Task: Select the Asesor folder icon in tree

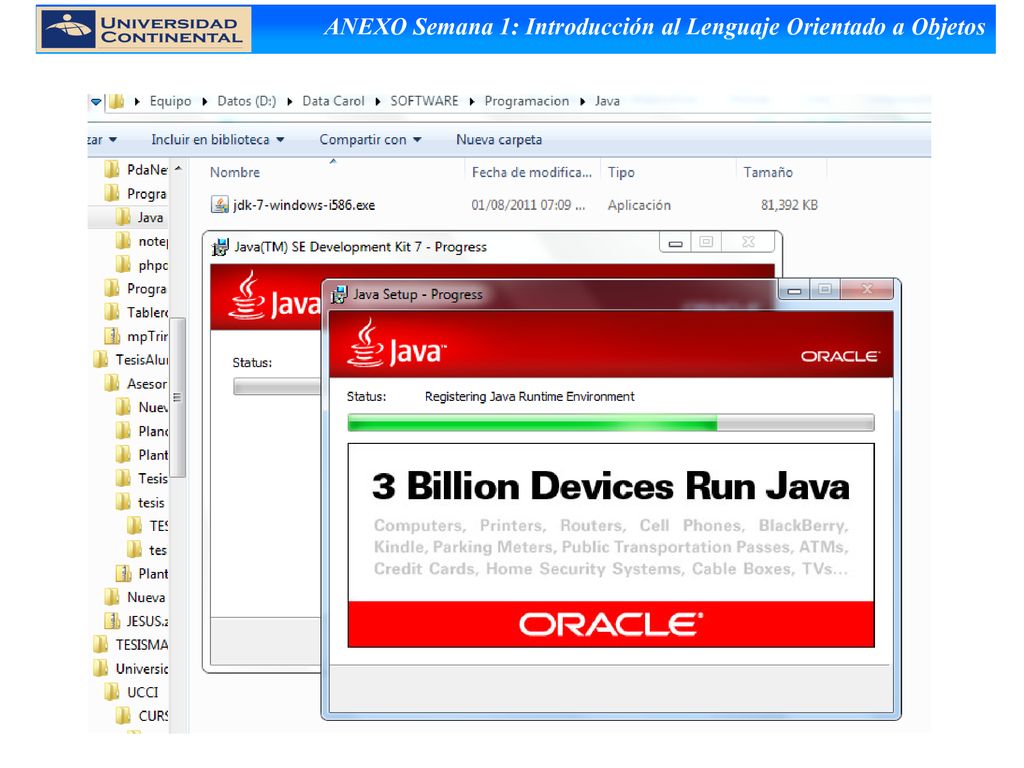Action: point(112,384)
